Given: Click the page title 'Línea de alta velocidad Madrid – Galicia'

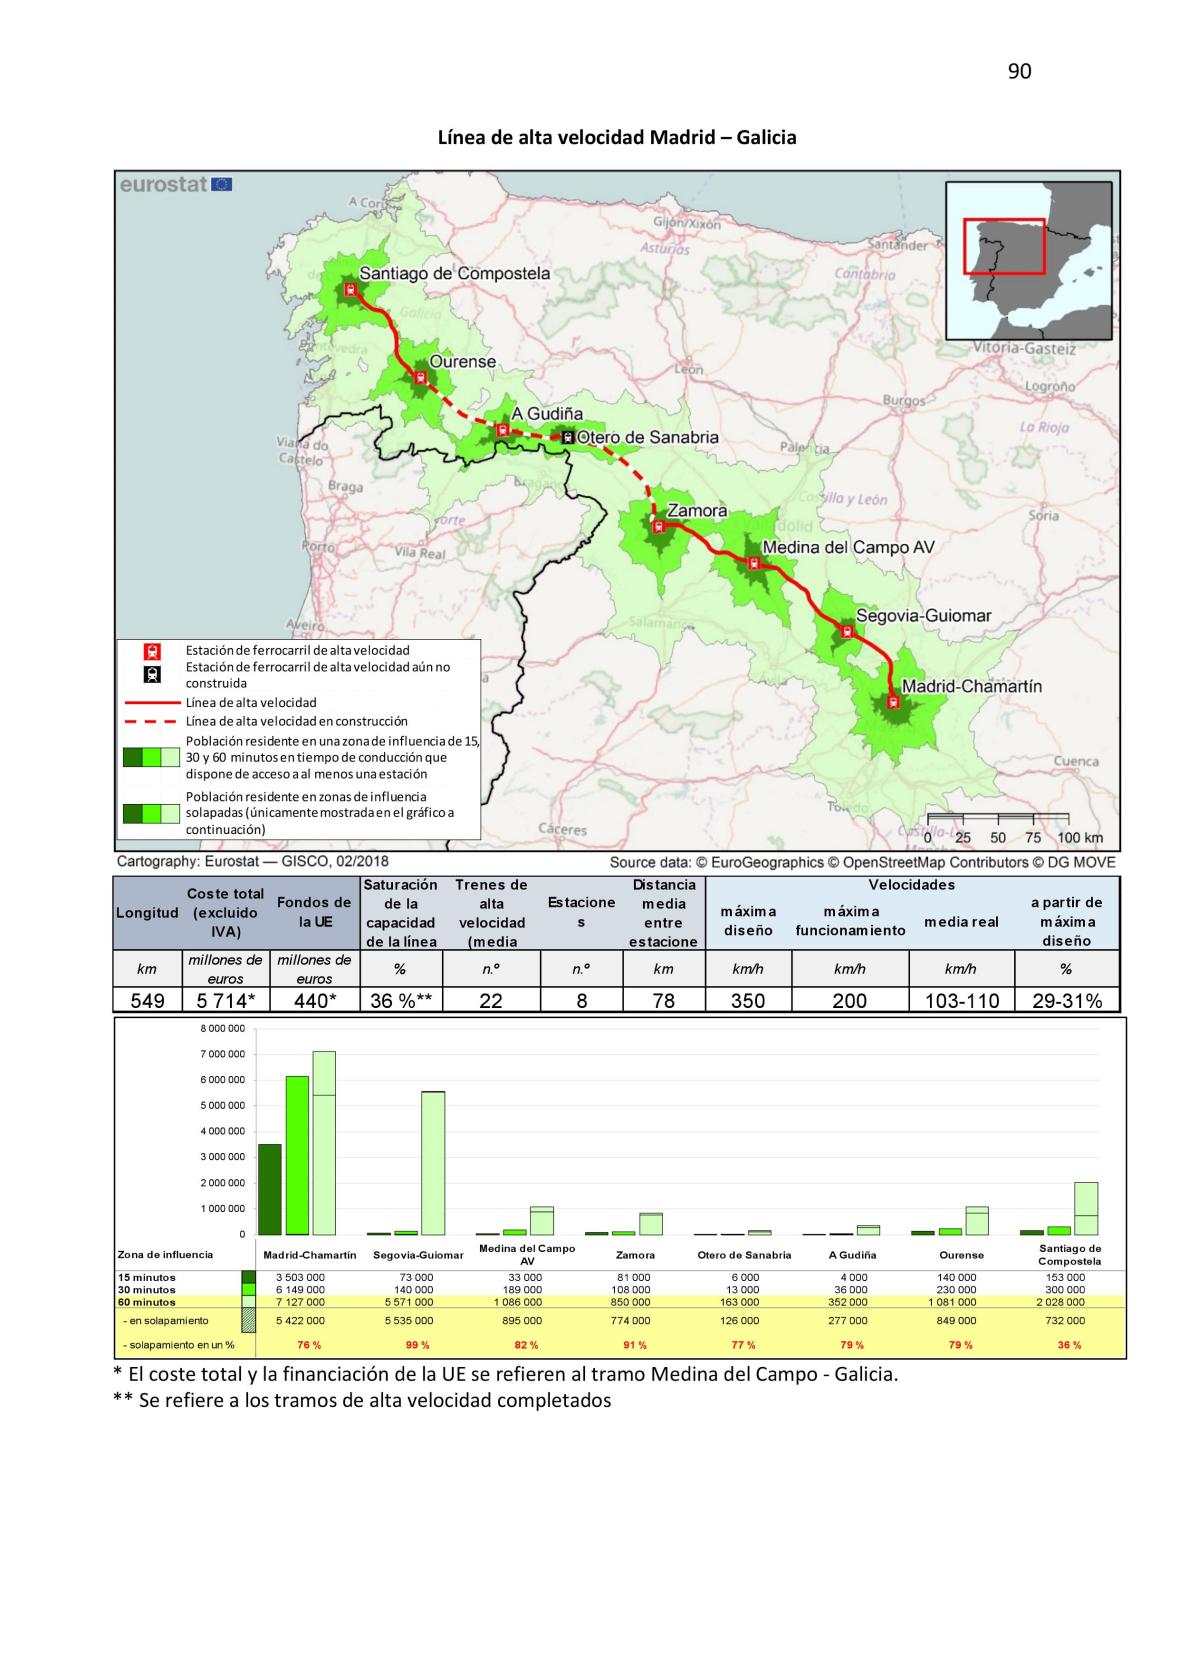Looking at the screenshot, I should (617, 138).
